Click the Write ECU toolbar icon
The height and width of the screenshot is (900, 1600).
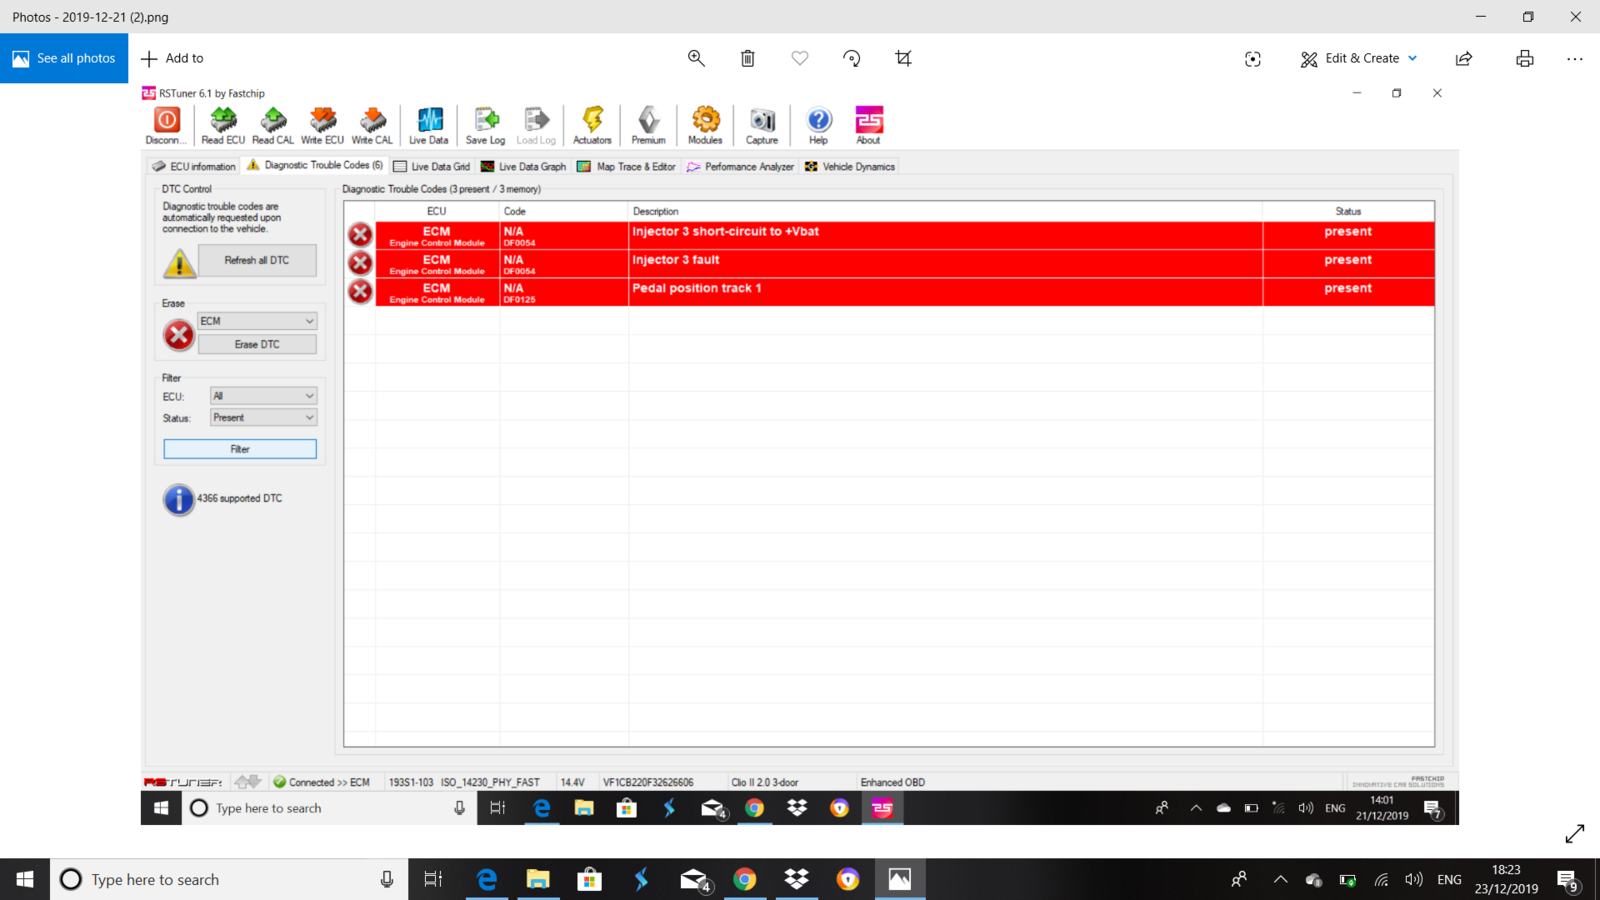(322, 125)
